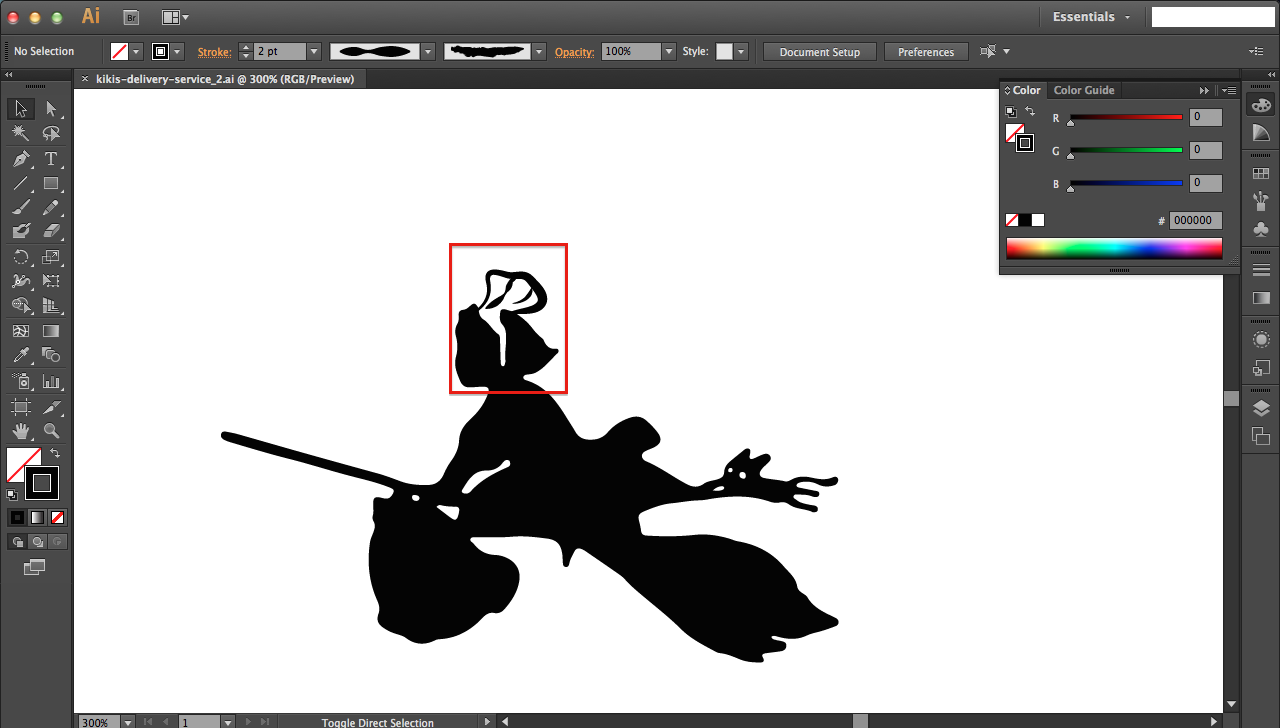The width and height of the screenshot is (1280, 728).
Task: Change Screen Mode button in toolbox
Action: [x=35, y=567]
